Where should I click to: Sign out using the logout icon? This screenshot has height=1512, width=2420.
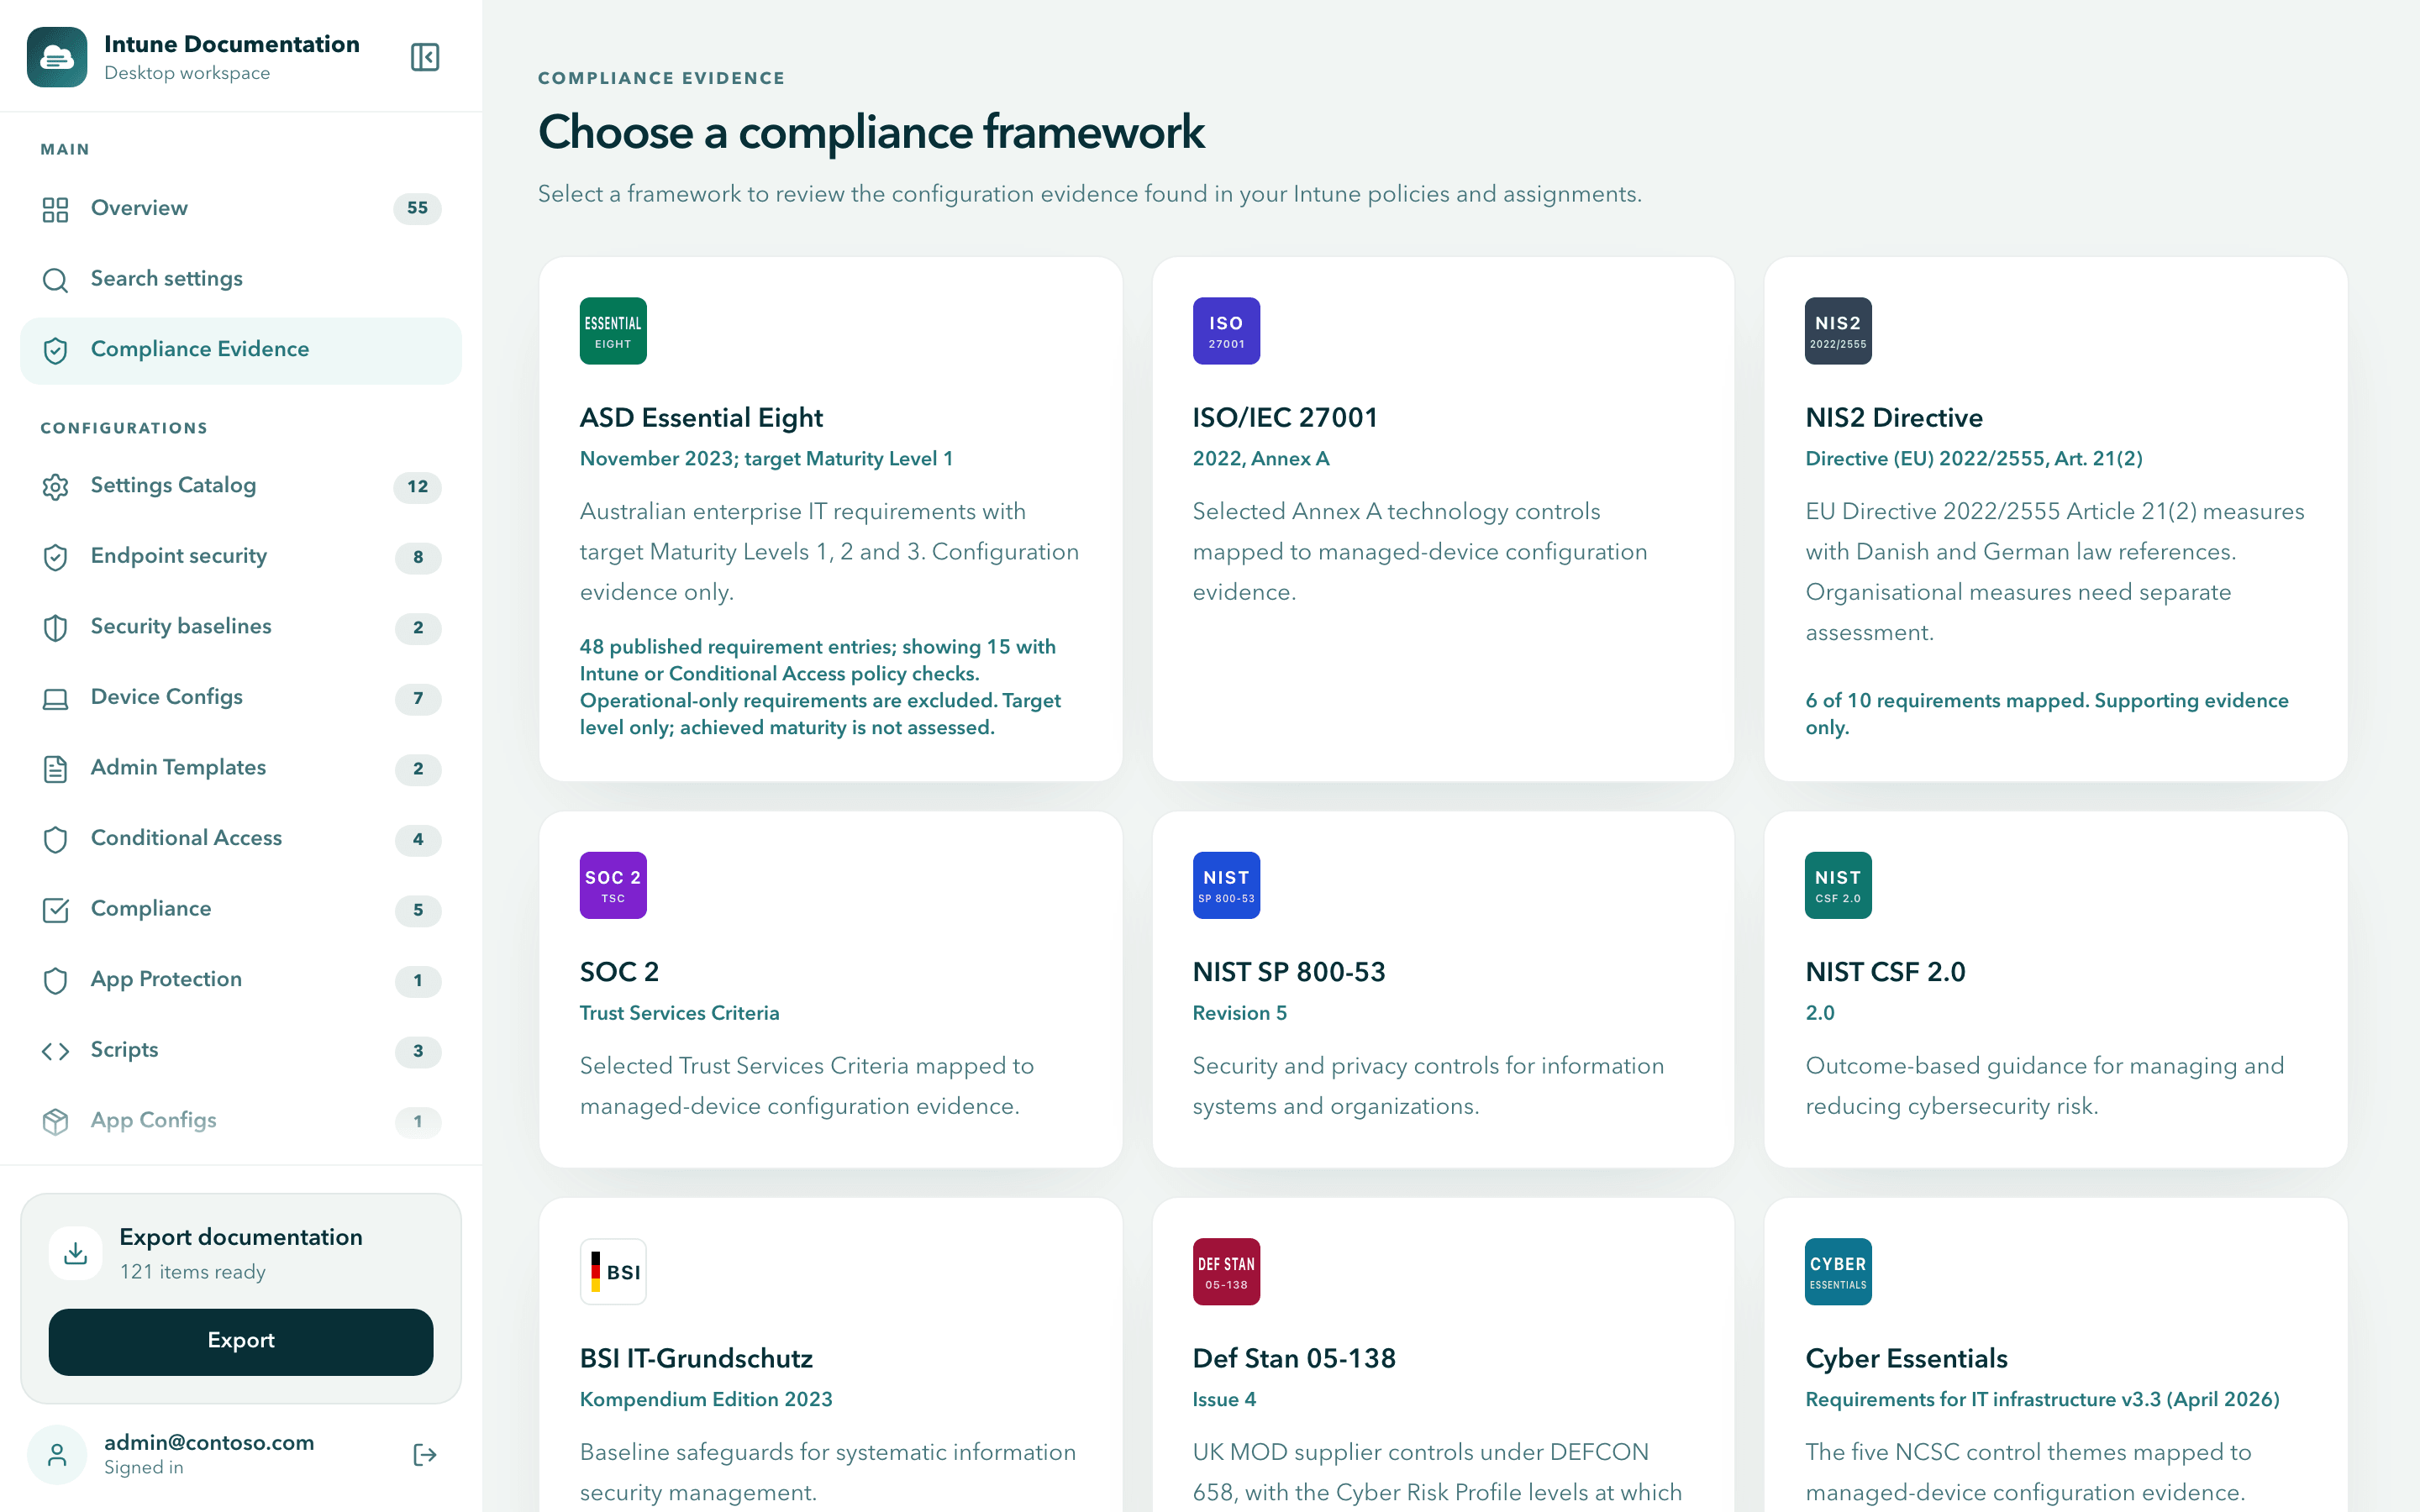pos(425,1454)
